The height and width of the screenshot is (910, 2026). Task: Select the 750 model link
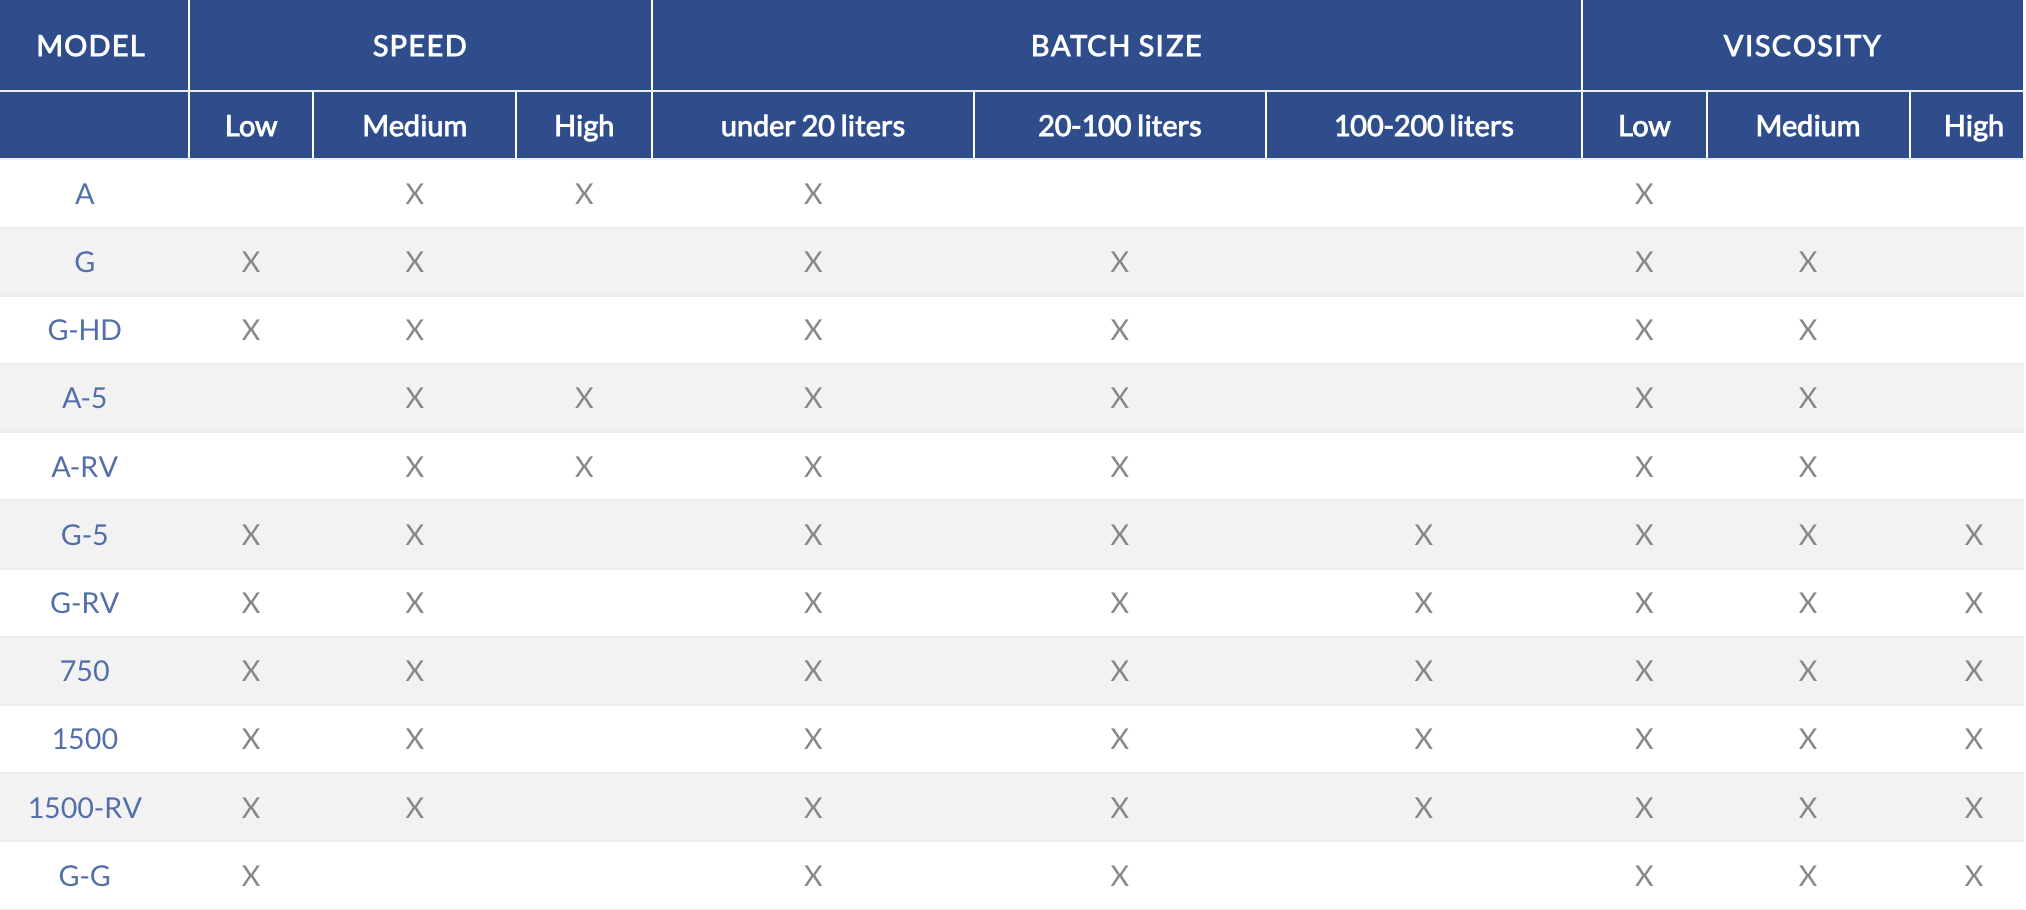point(85,671)
